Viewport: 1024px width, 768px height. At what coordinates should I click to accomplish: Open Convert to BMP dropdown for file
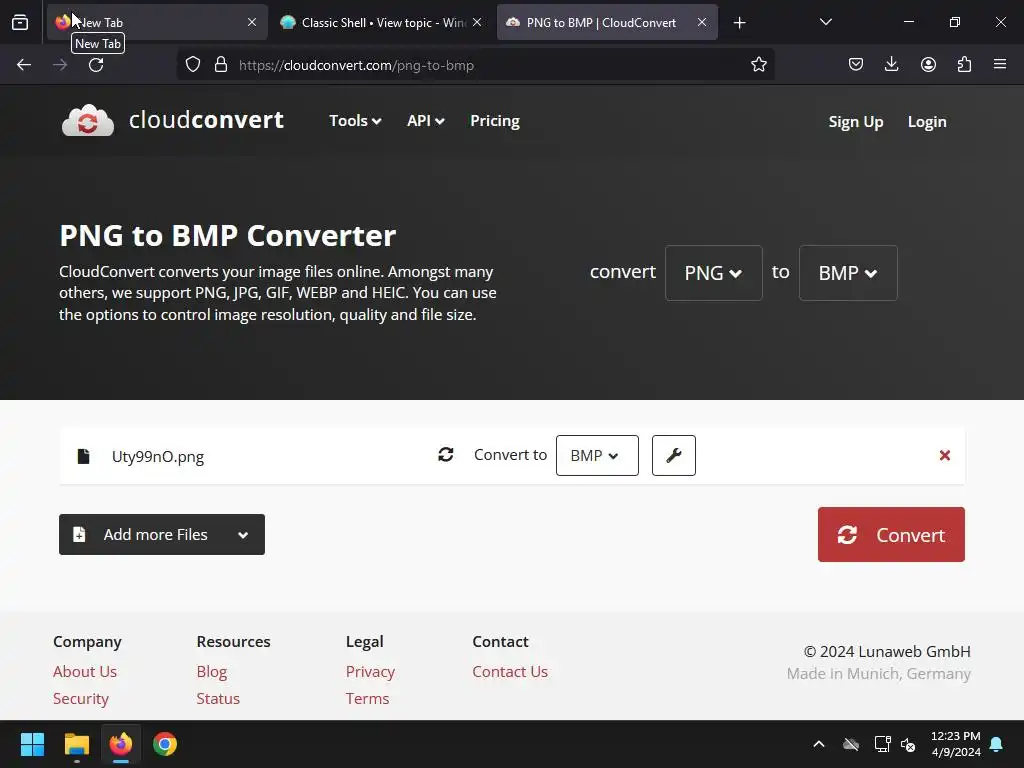[597, 455]
